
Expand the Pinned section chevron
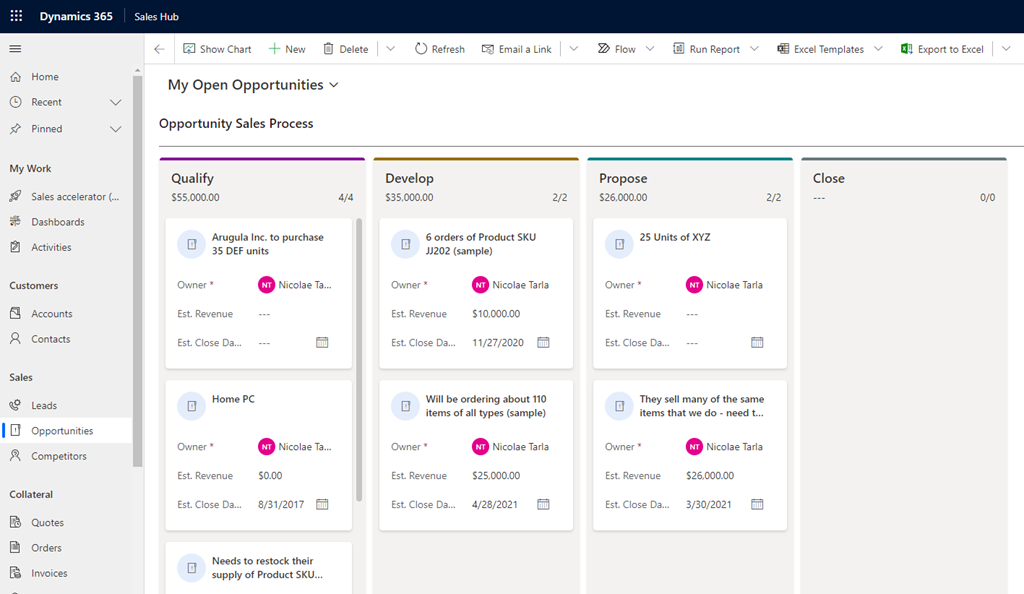[x=115, y=129]
